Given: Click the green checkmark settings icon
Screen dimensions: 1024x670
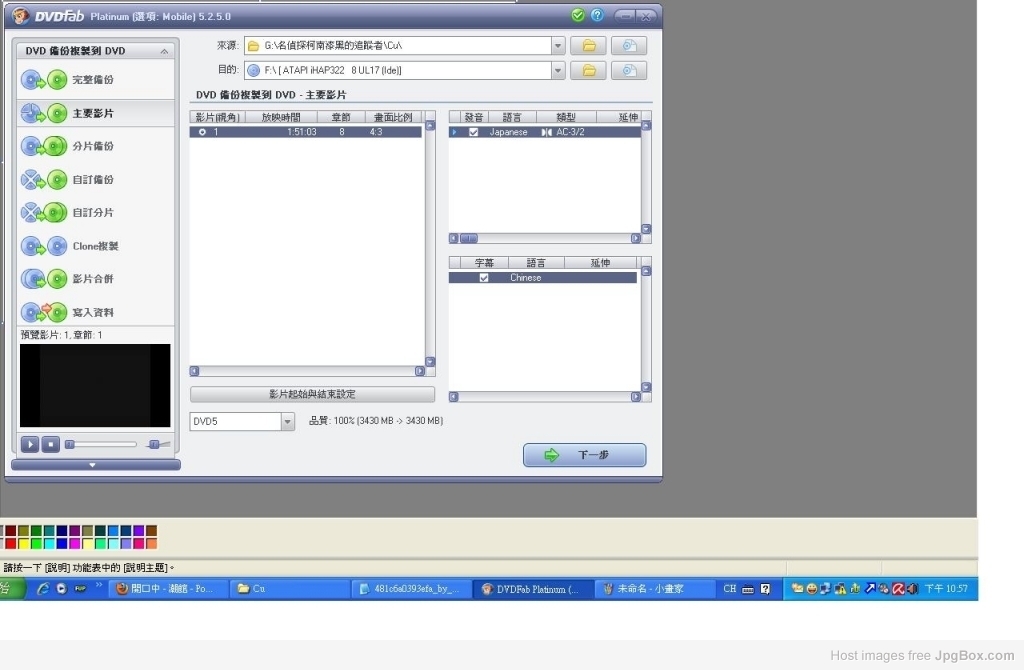Looking at the screenshot, I should [578, 16].
